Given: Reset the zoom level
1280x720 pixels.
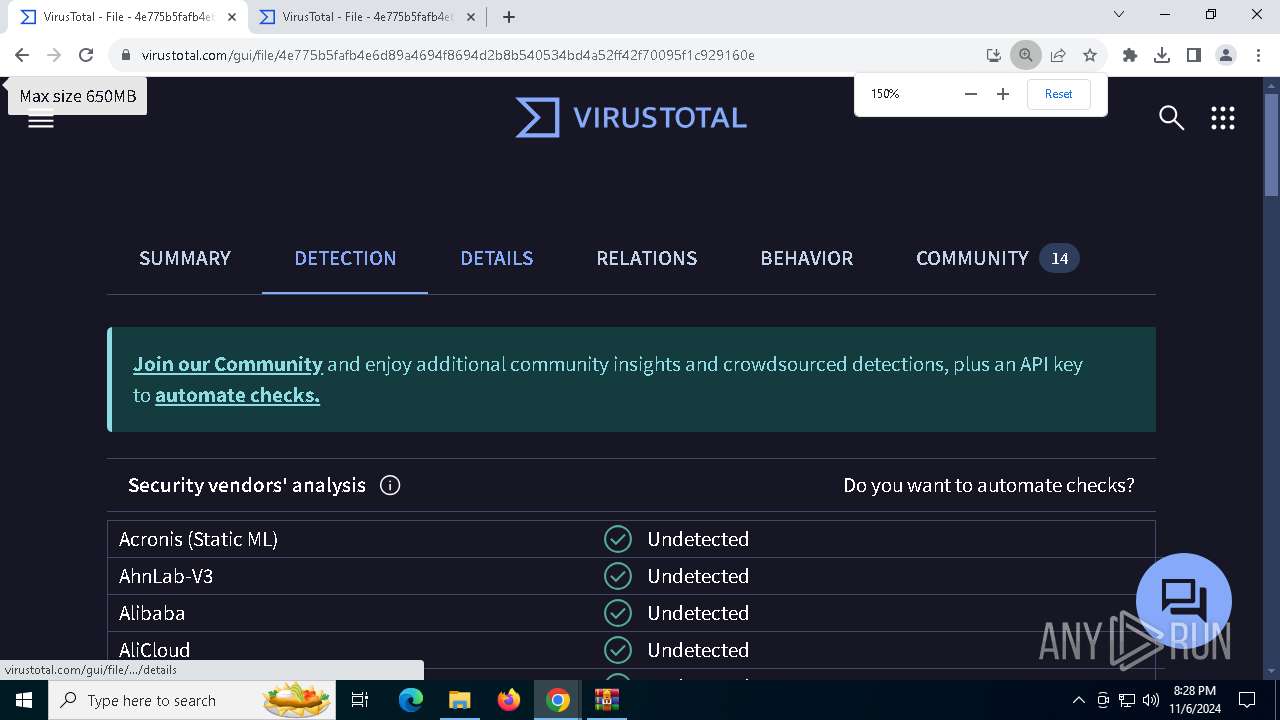Looking at the screenshot, I should (x=1058, y=94).
